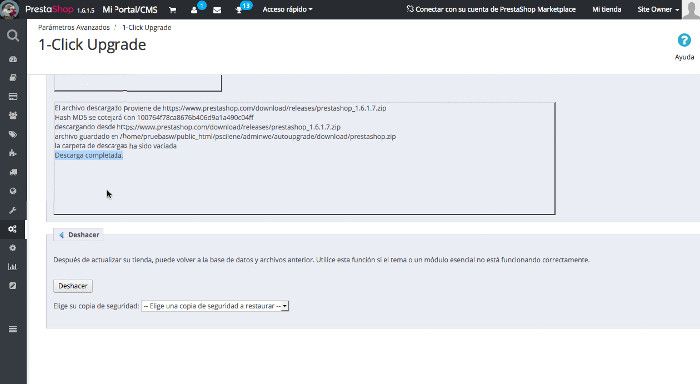Screen dimensions: 700x384
Task: Open the Price Rules tag icon in sidebar
Action: (x=13, y=134)
